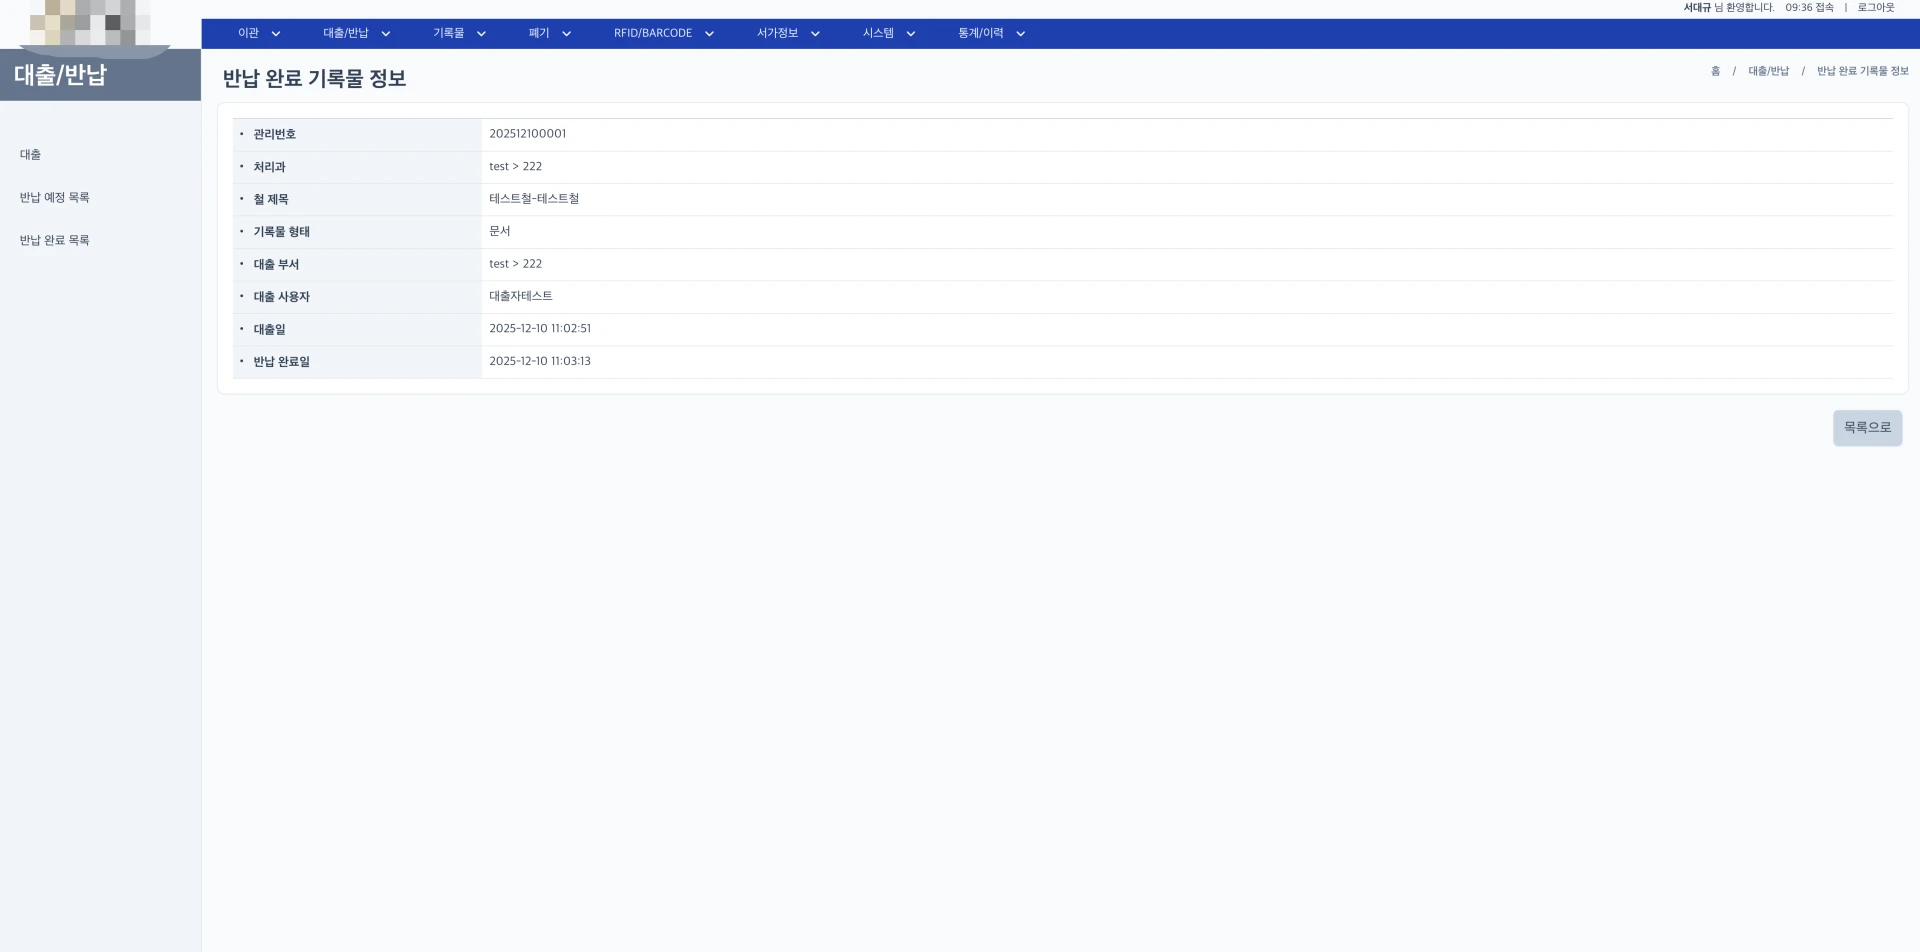The image size is (1920, 952).
Task: Go to 반납 예정 목록 in sidebar
Action: [x=55, y=198]
